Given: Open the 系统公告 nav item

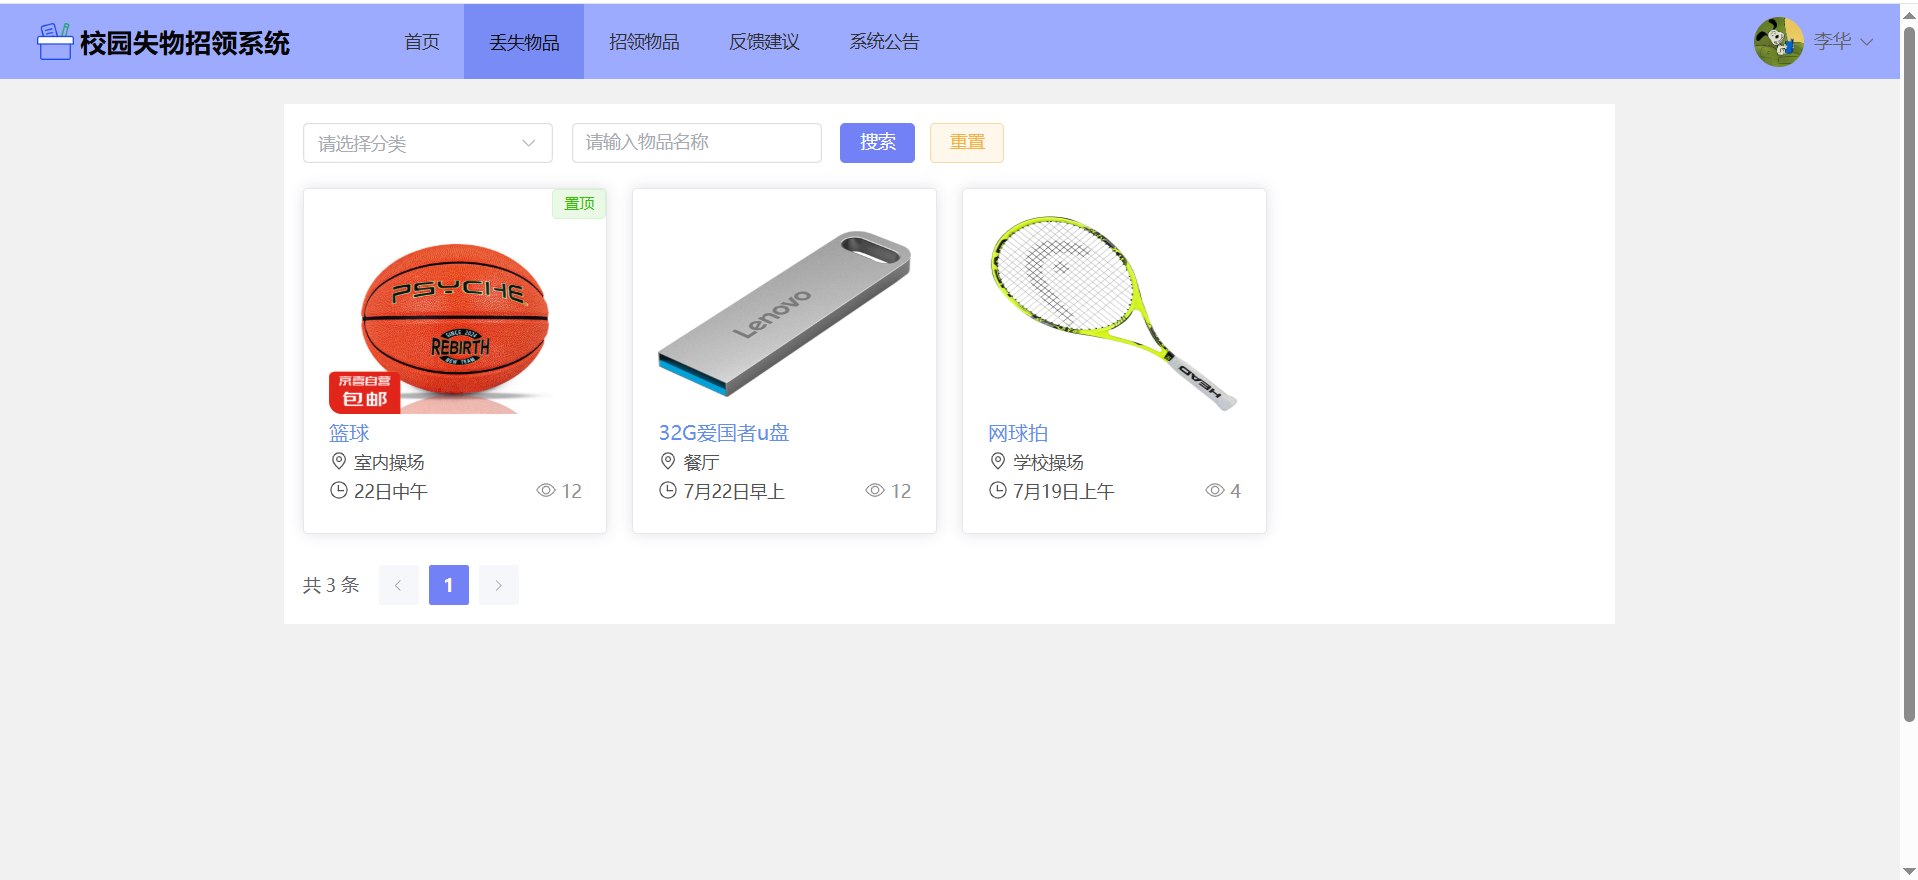Looking at the screenshot, I should point(884,42).
